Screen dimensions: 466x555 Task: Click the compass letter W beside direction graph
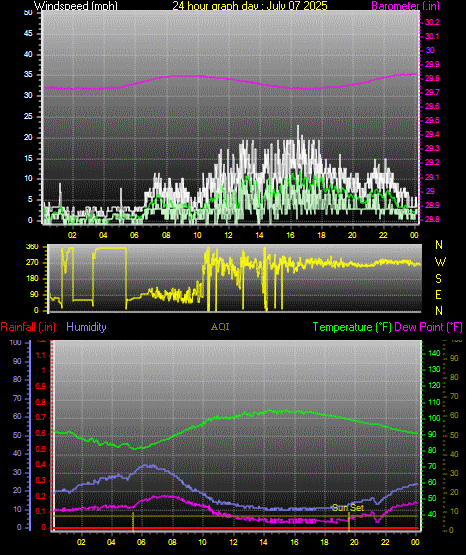[440, 262]
